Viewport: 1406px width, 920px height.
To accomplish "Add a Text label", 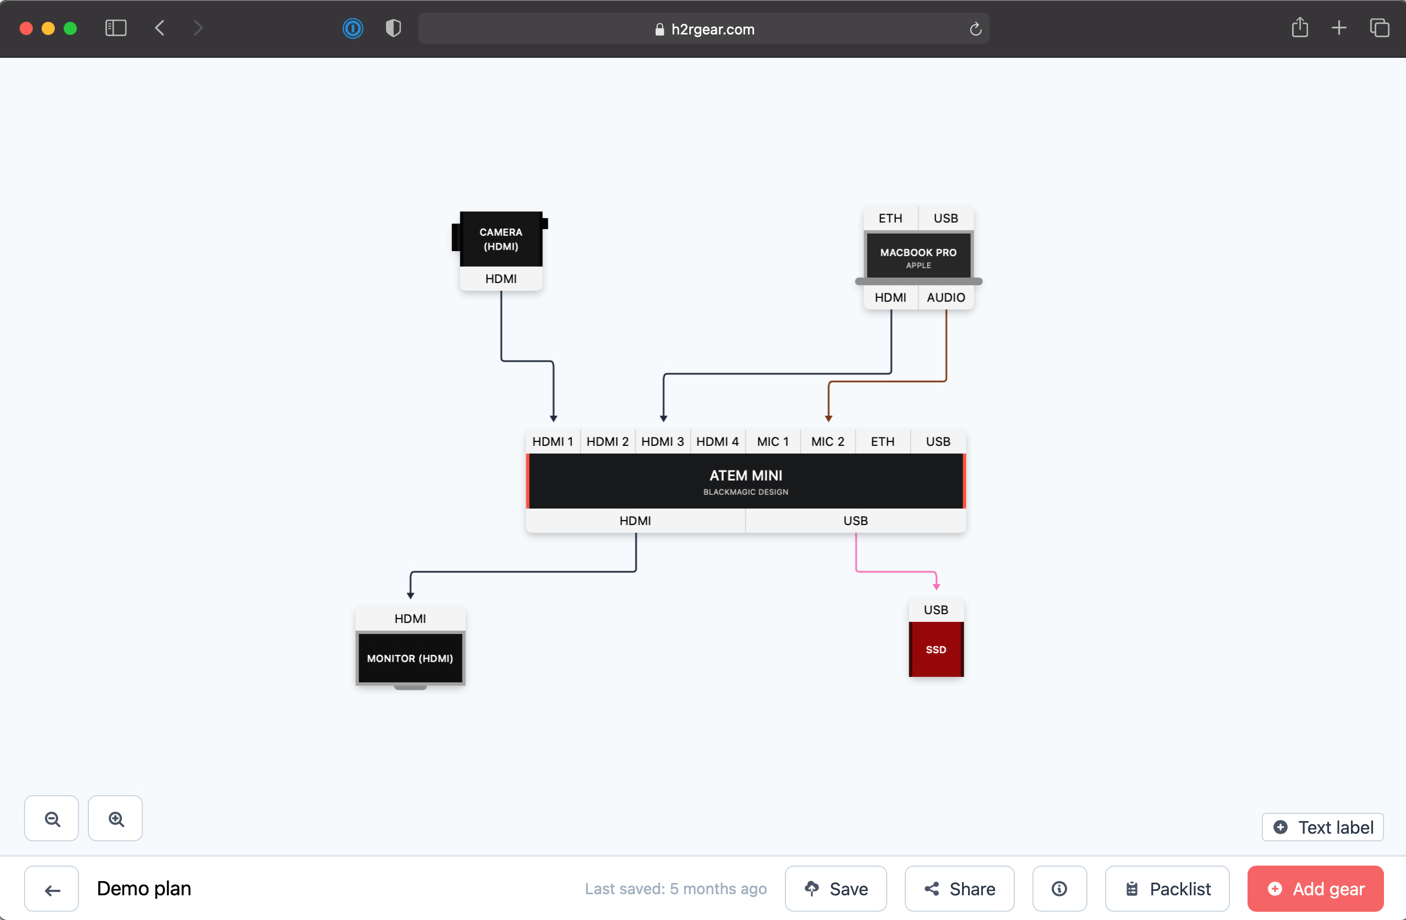I will coord(1323,827).
